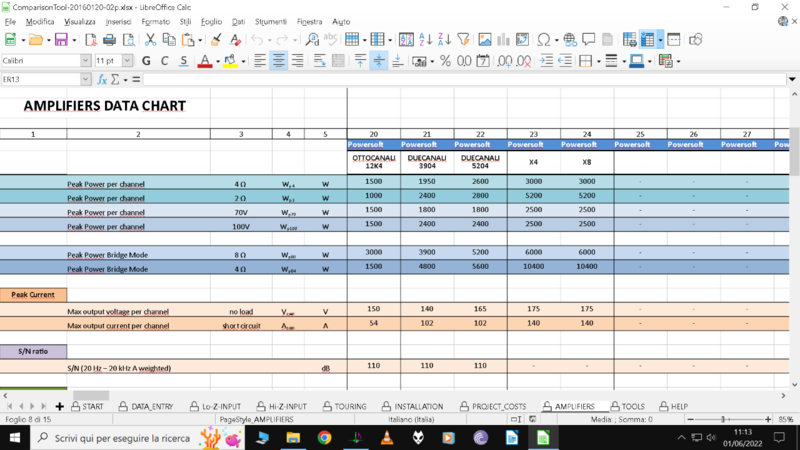800x450 pixels.
Task: Click the Clone formatting paintbrush
Action: [x=216, y=40]
